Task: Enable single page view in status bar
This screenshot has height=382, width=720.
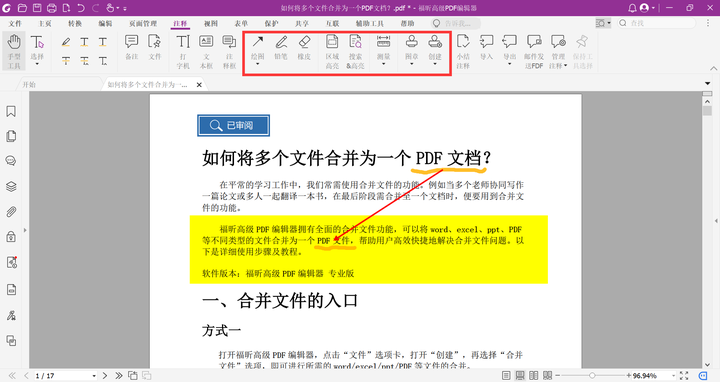Action: click(506, 376)
